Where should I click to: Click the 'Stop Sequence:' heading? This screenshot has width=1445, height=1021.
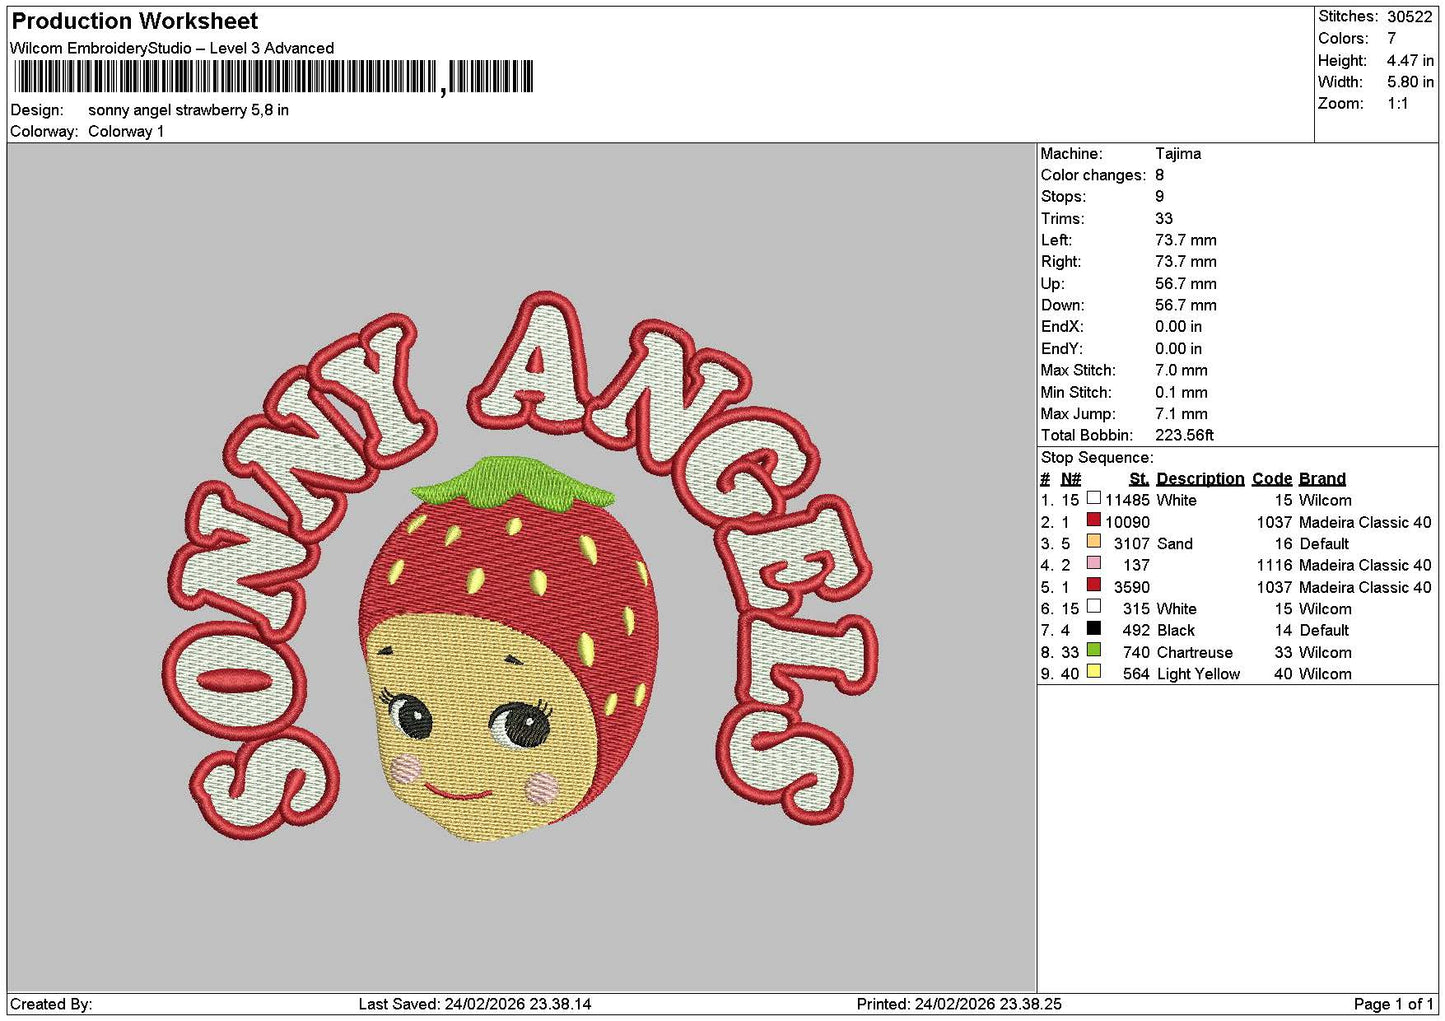[x=1097, y=458]
